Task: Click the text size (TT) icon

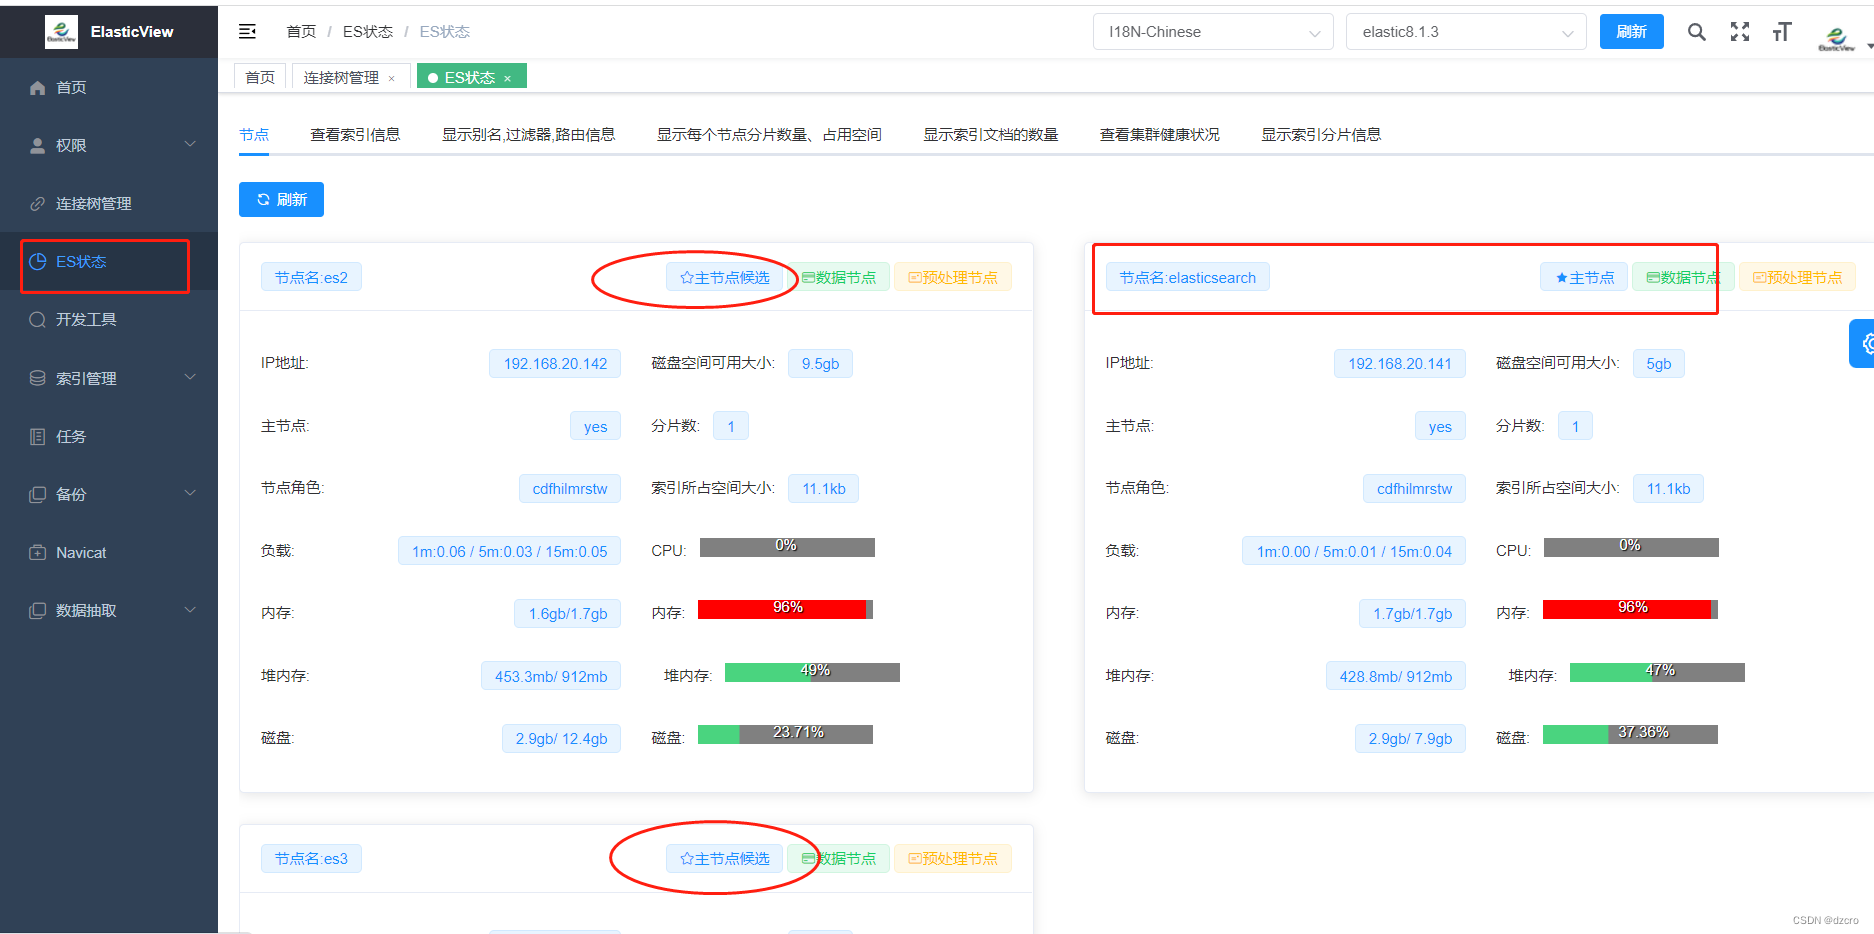Action: [x=1782, y=31]
